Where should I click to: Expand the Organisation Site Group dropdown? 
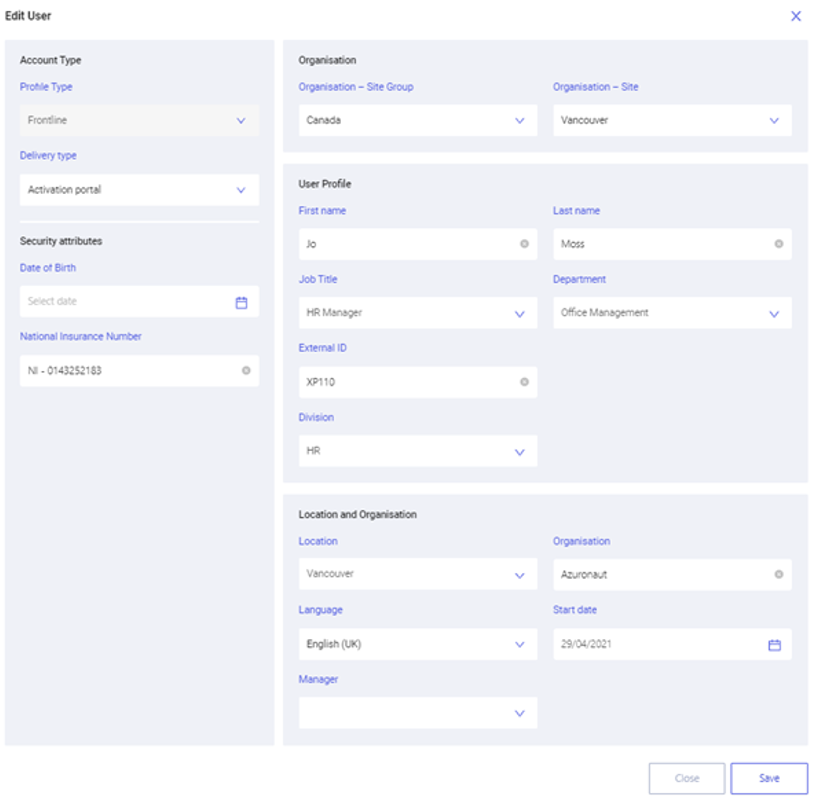click(x=418, y=120)
